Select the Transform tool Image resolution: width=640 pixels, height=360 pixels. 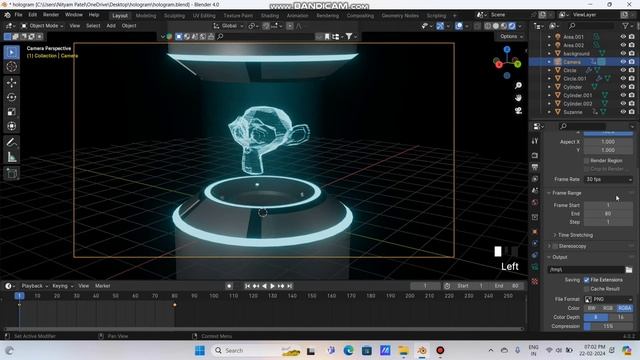click(x=11, y=126)
